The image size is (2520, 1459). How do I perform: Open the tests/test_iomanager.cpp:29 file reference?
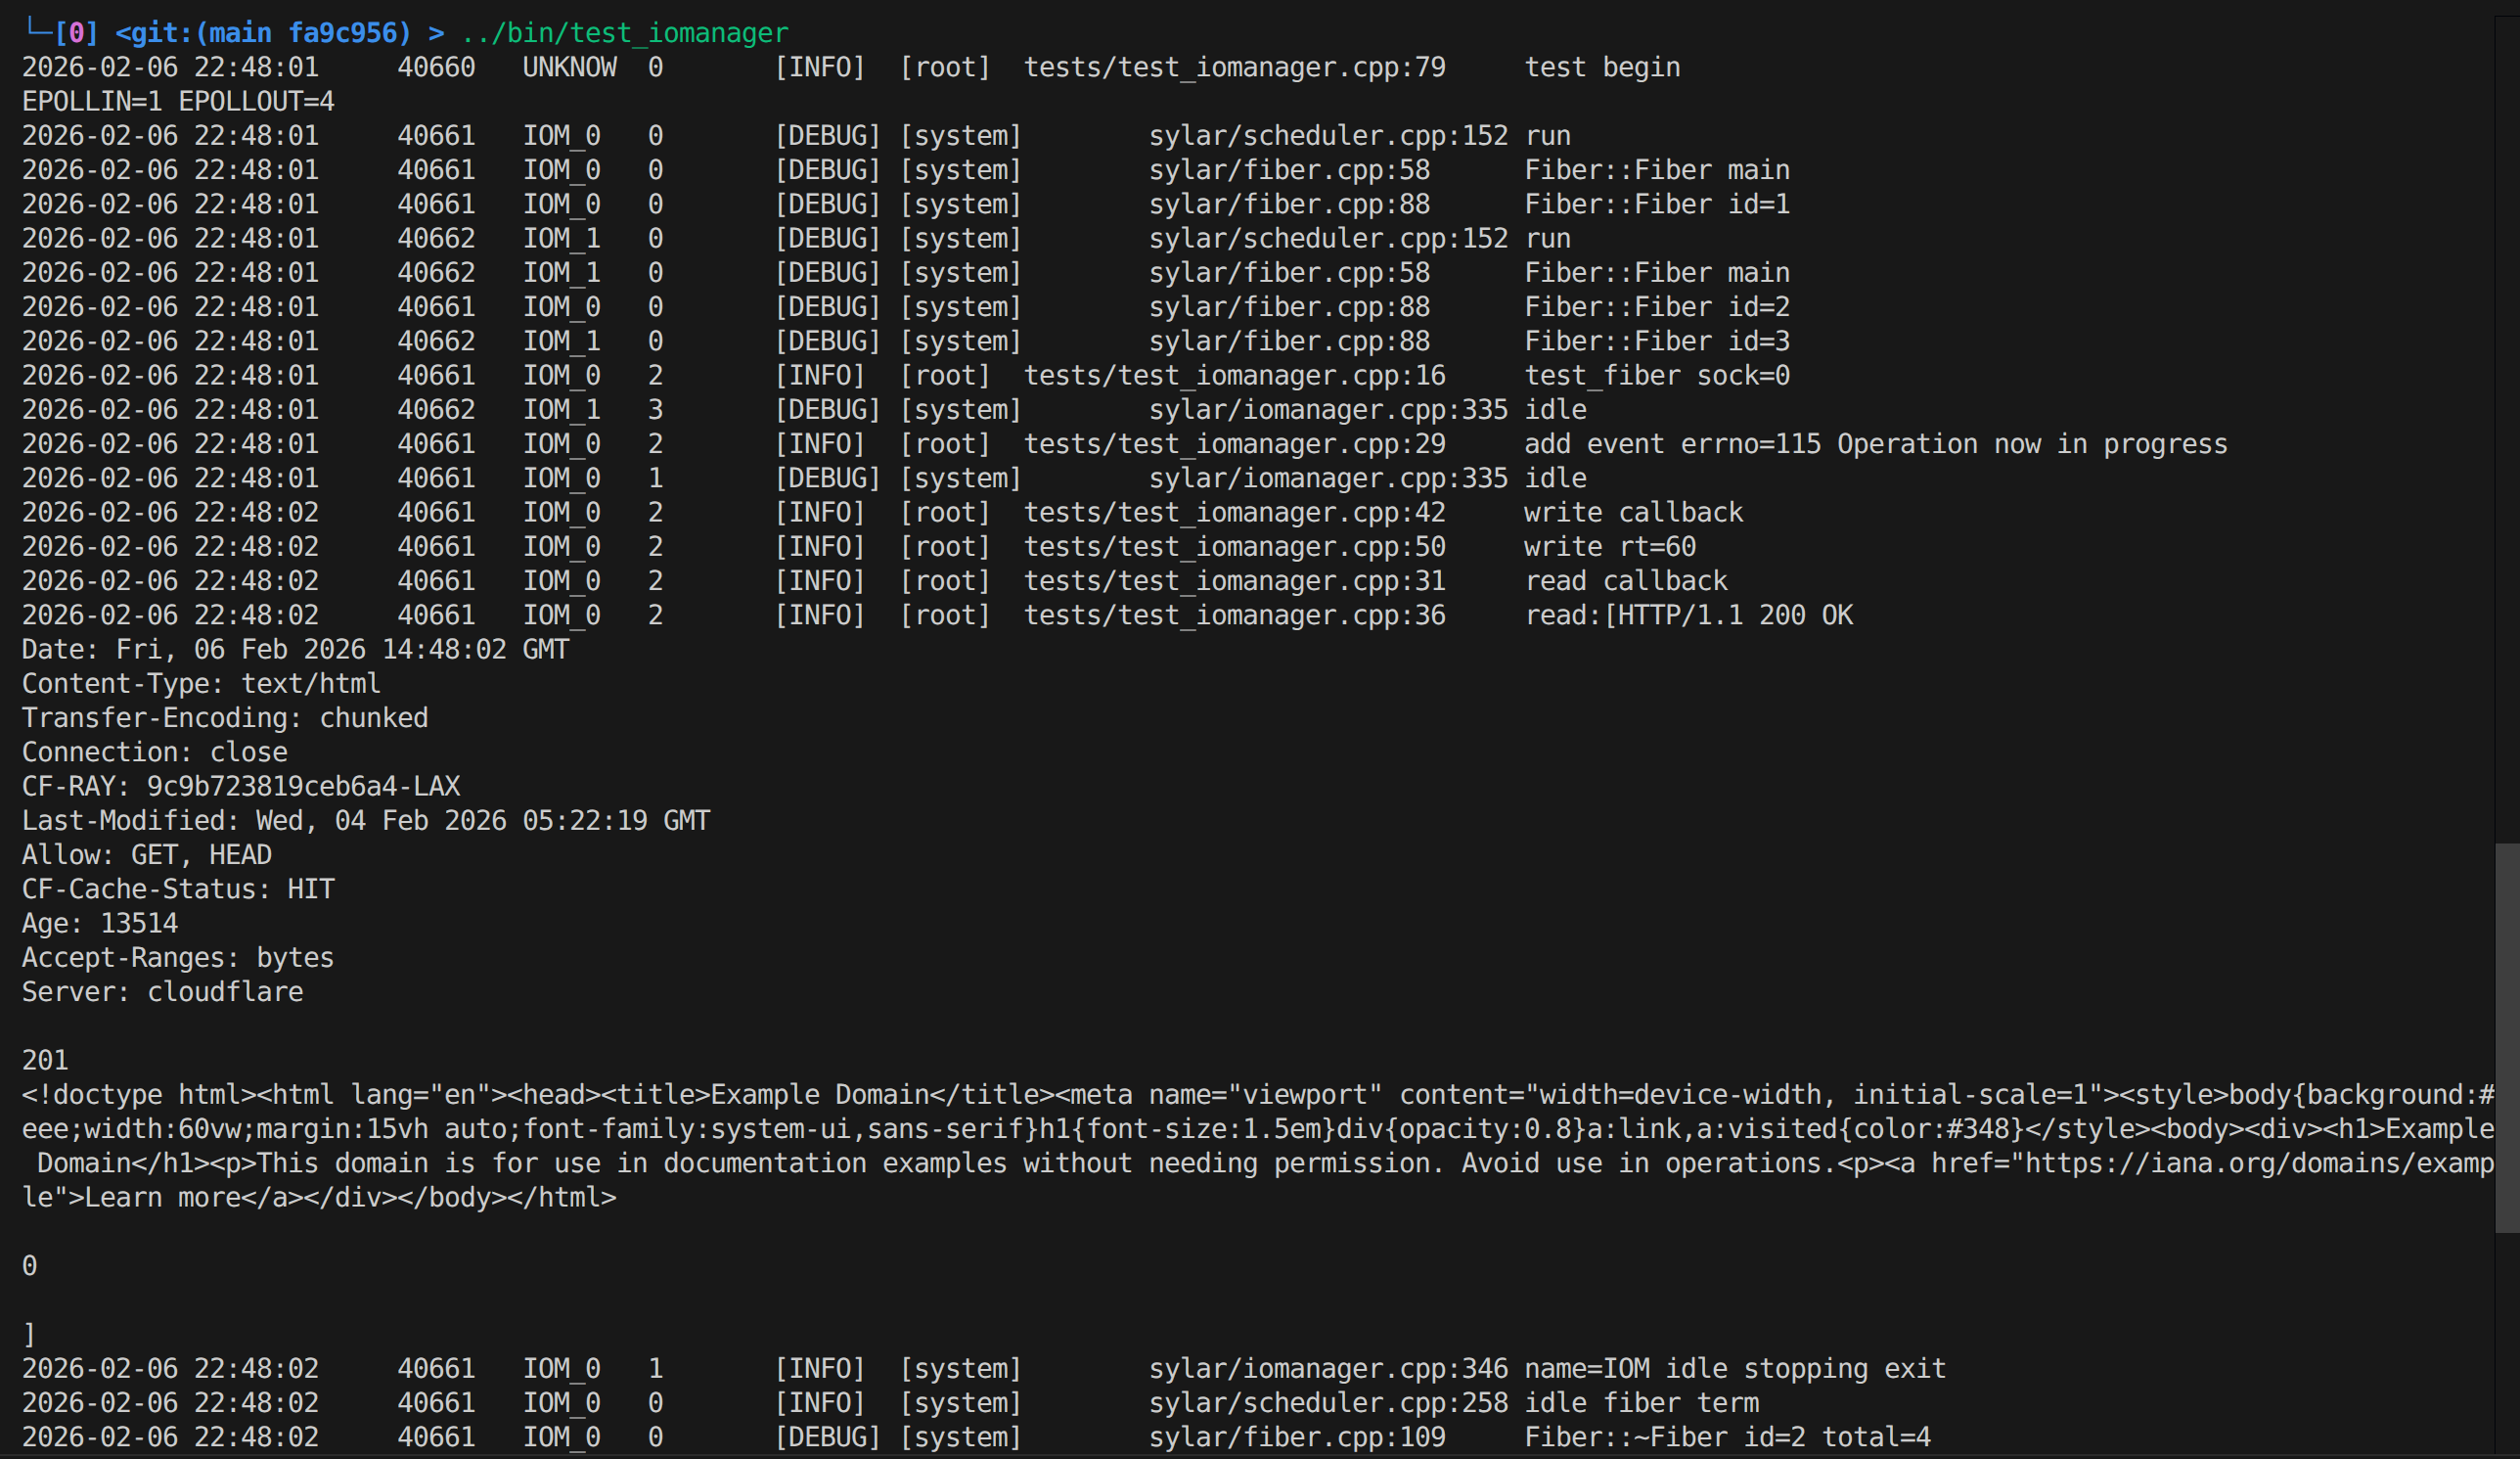click(1234, 444)
